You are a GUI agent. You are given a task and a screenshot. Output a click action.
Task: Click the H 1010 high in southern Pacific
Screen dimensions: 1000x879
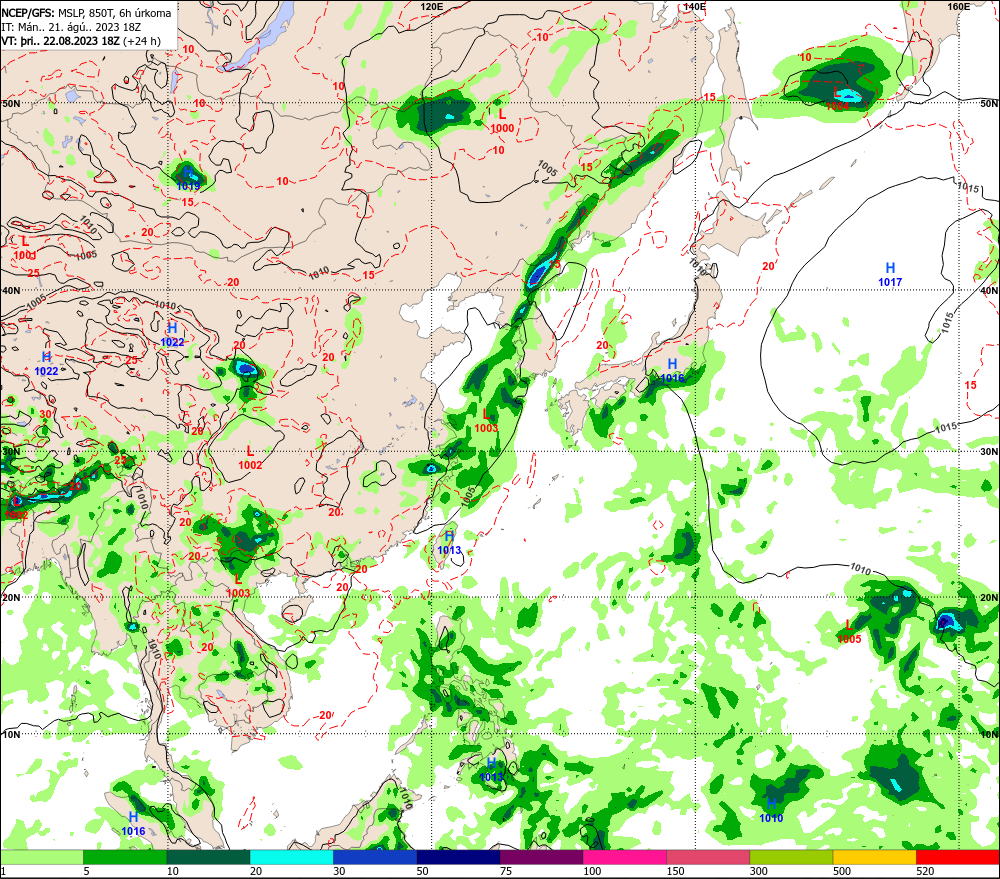click(x=771, y=810)
